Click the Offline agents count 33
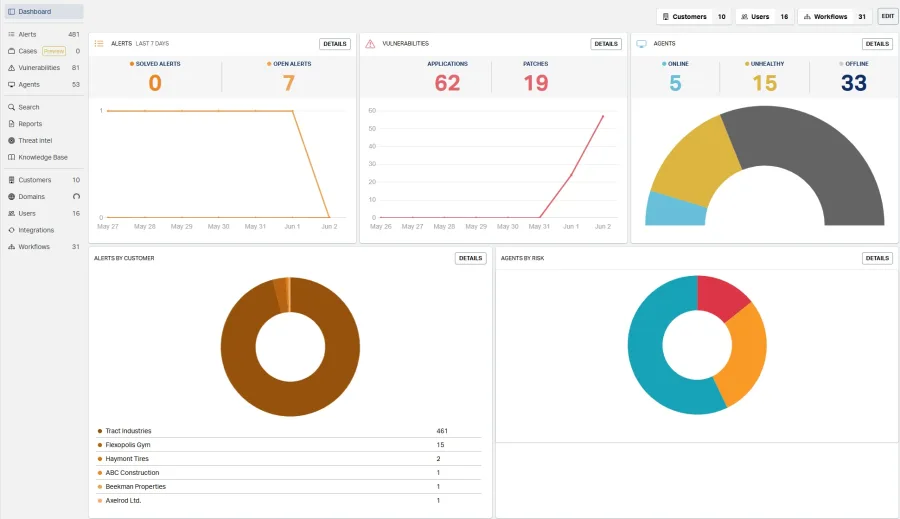Image resolution: width=900 pixels, height=519 pixels. (854, 83)
